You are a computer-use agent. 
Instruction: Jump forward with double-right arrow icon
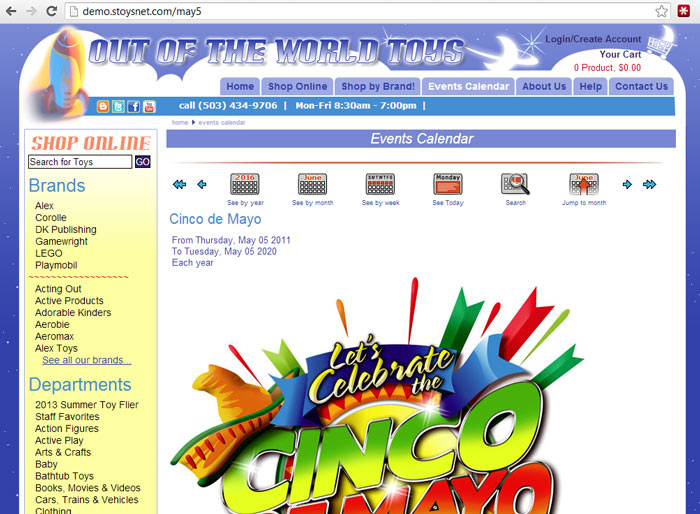click(650, 184)
